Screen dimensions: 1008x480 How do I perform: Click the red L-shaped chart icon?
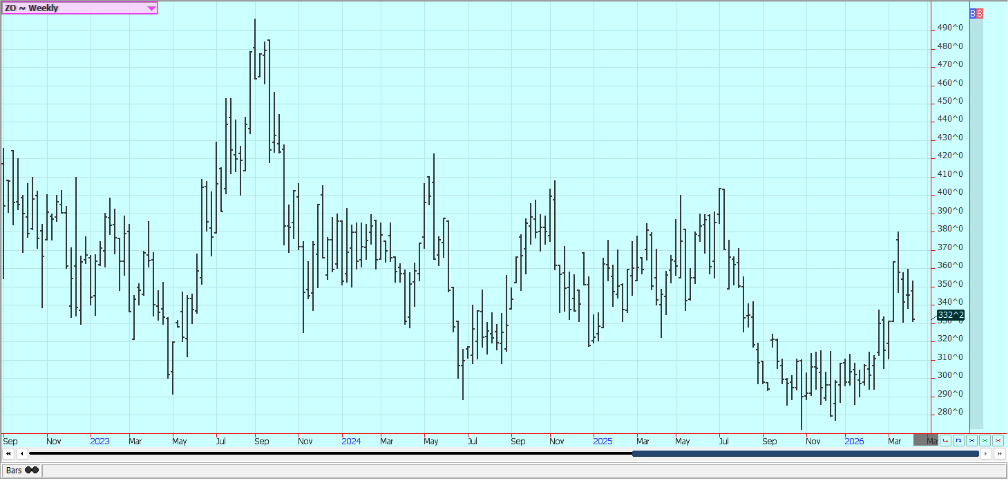(x=945, y=440)
